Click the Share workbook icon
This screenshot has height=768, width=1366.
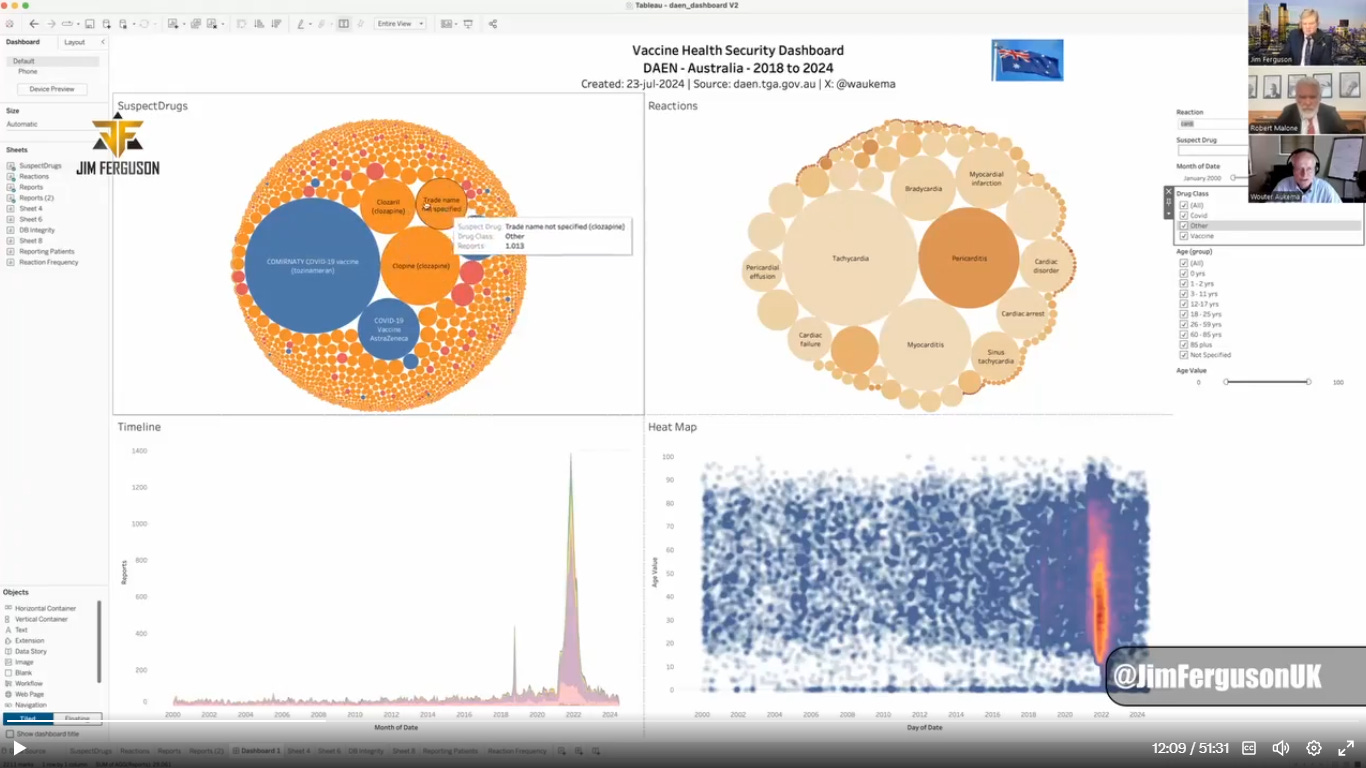click(493, 23)
